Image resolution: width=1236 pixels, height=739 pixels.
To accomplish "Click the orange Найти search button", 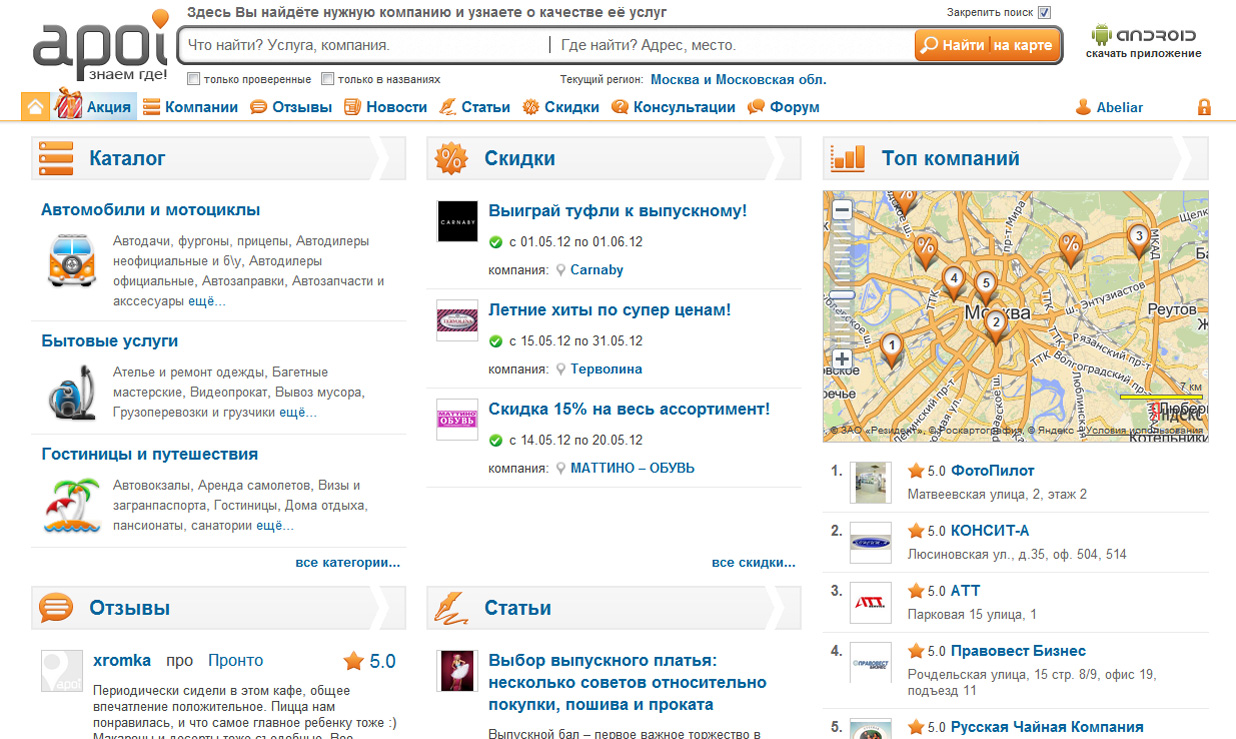I will [951, 45].
